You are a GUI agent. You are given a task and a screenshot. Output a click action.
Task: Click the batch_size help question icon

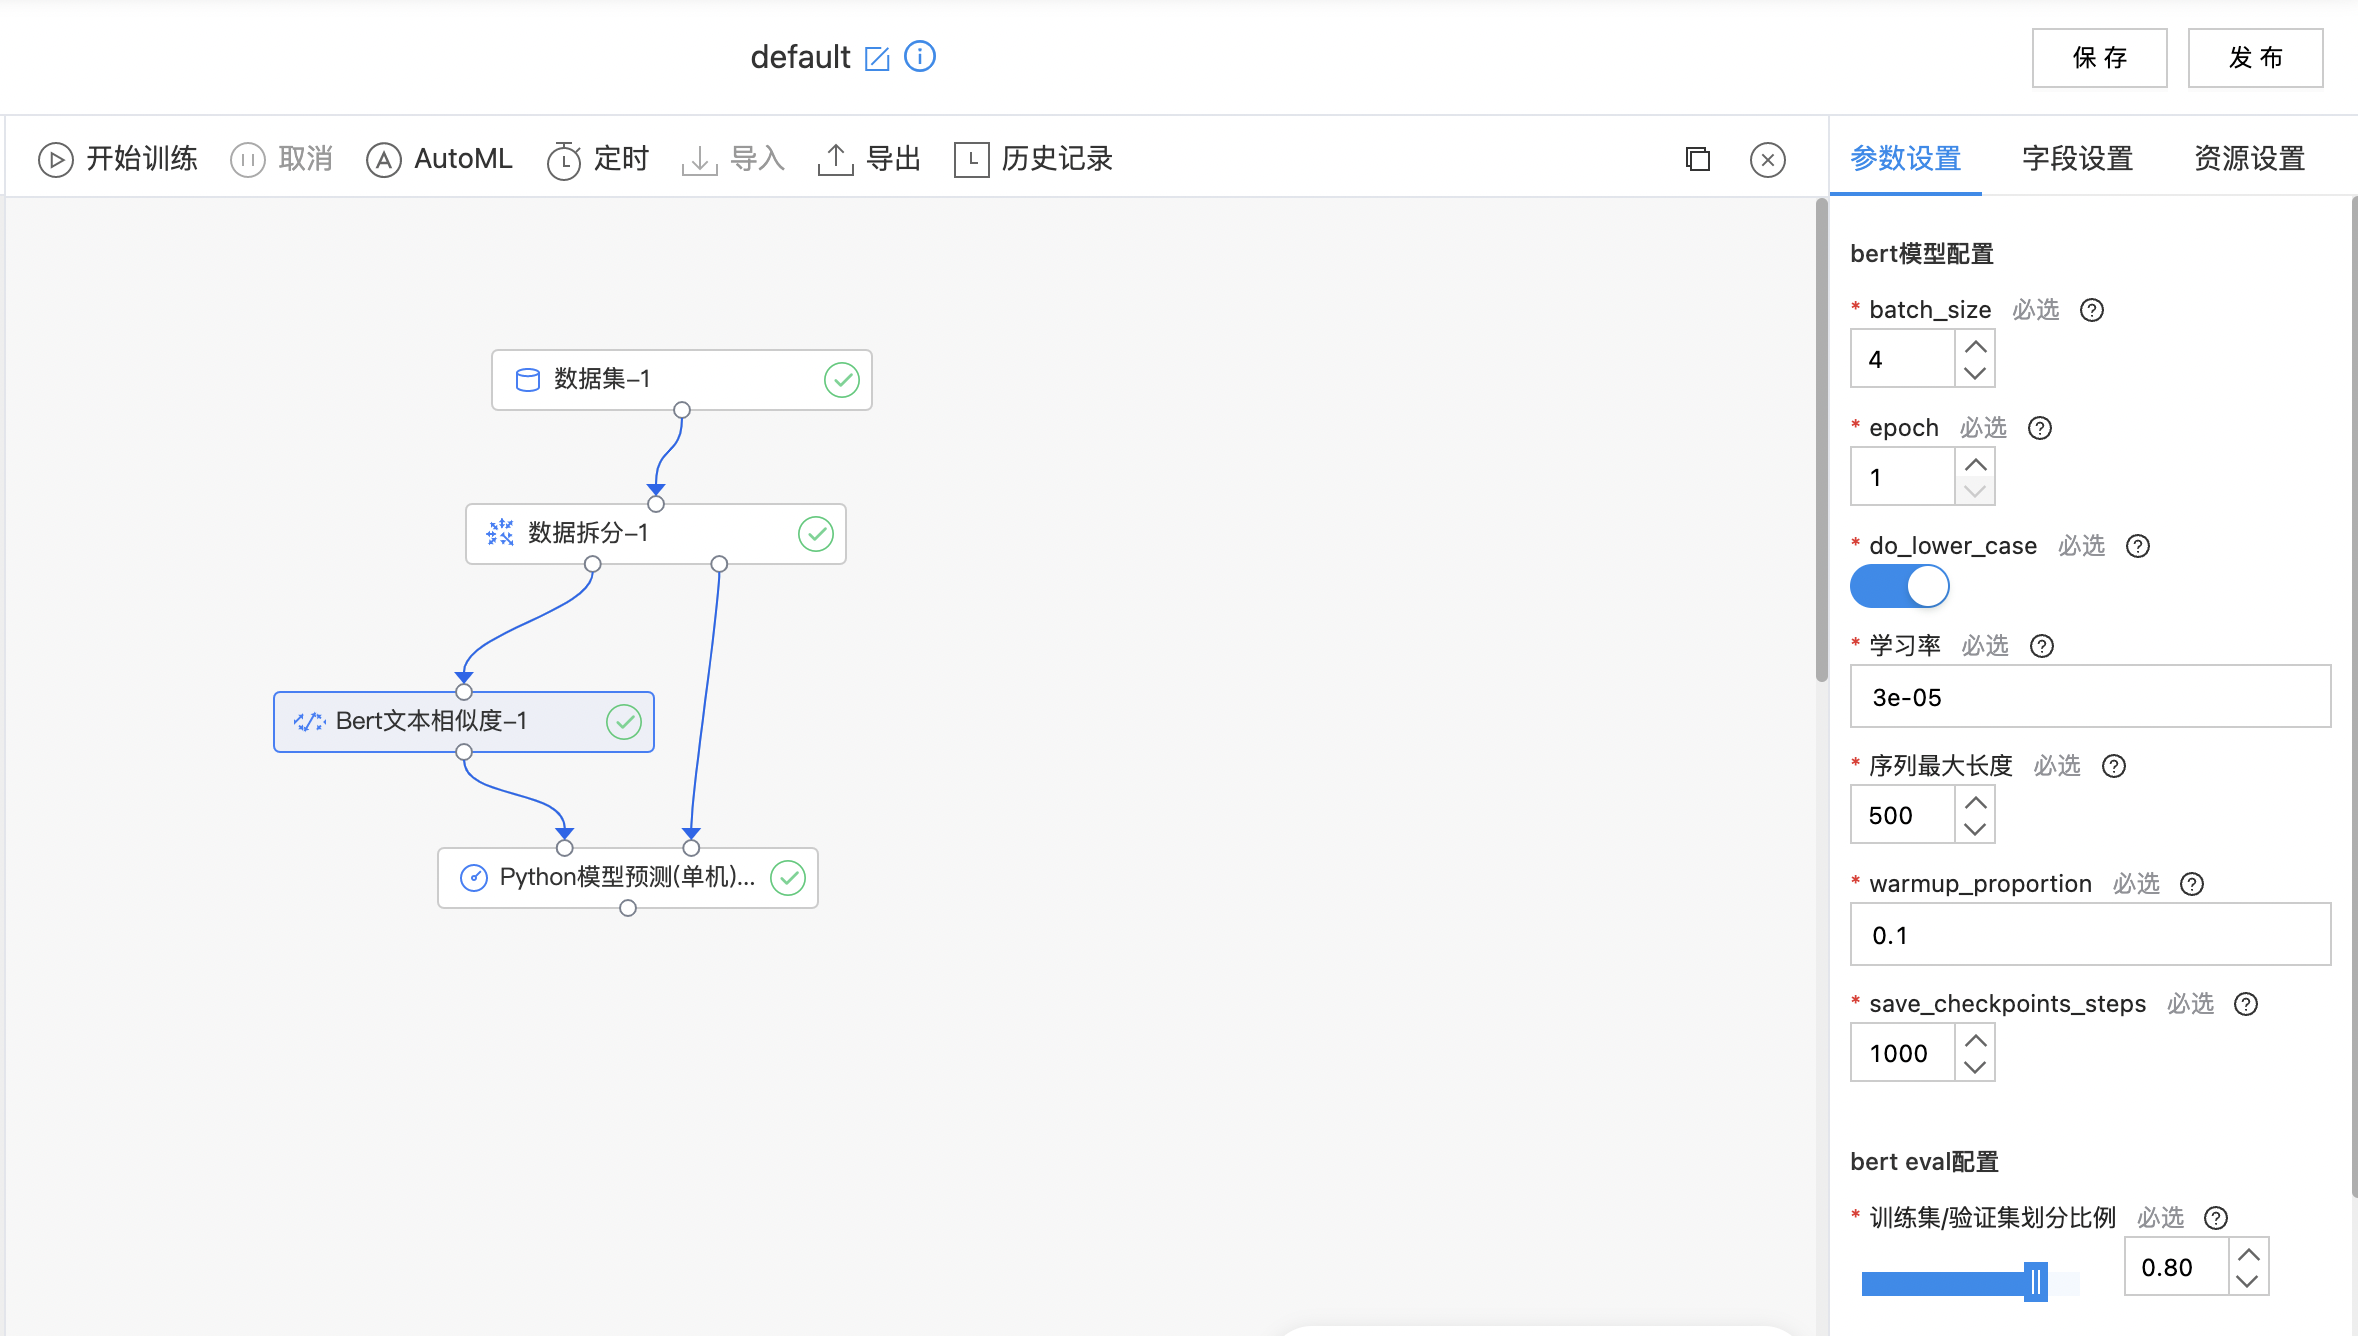click(x=2091, y=310)
